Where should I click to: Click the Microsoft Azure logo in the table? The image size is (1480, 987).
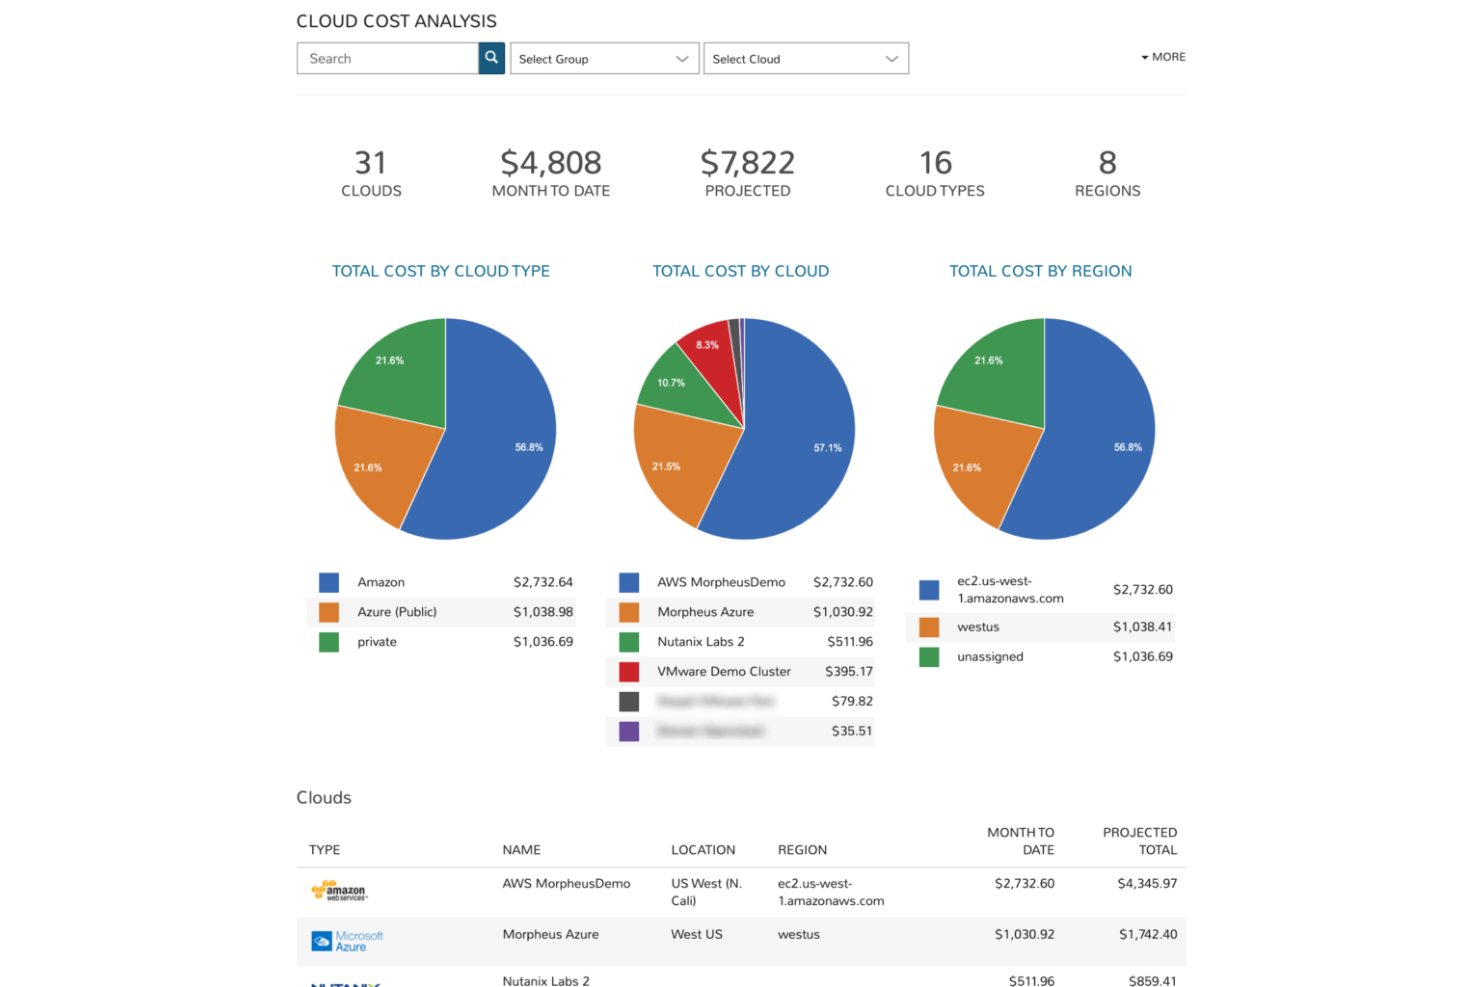pos(345,940)
